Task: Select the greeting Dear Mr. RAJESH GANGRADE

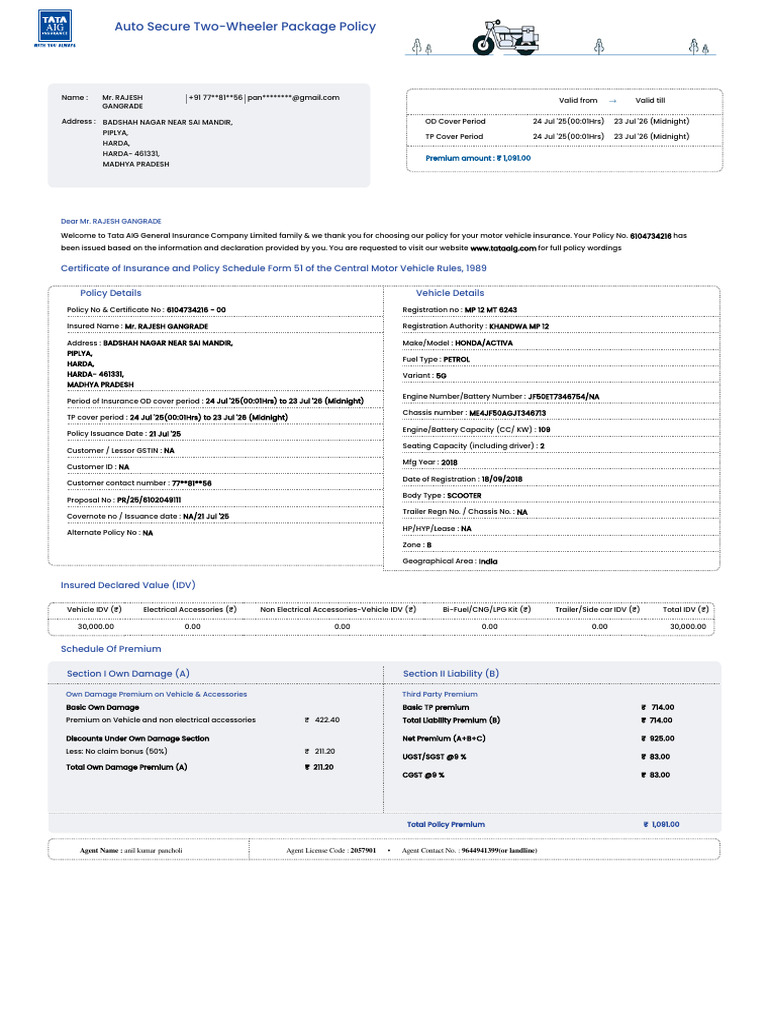Action: click(x=111, y=221)
